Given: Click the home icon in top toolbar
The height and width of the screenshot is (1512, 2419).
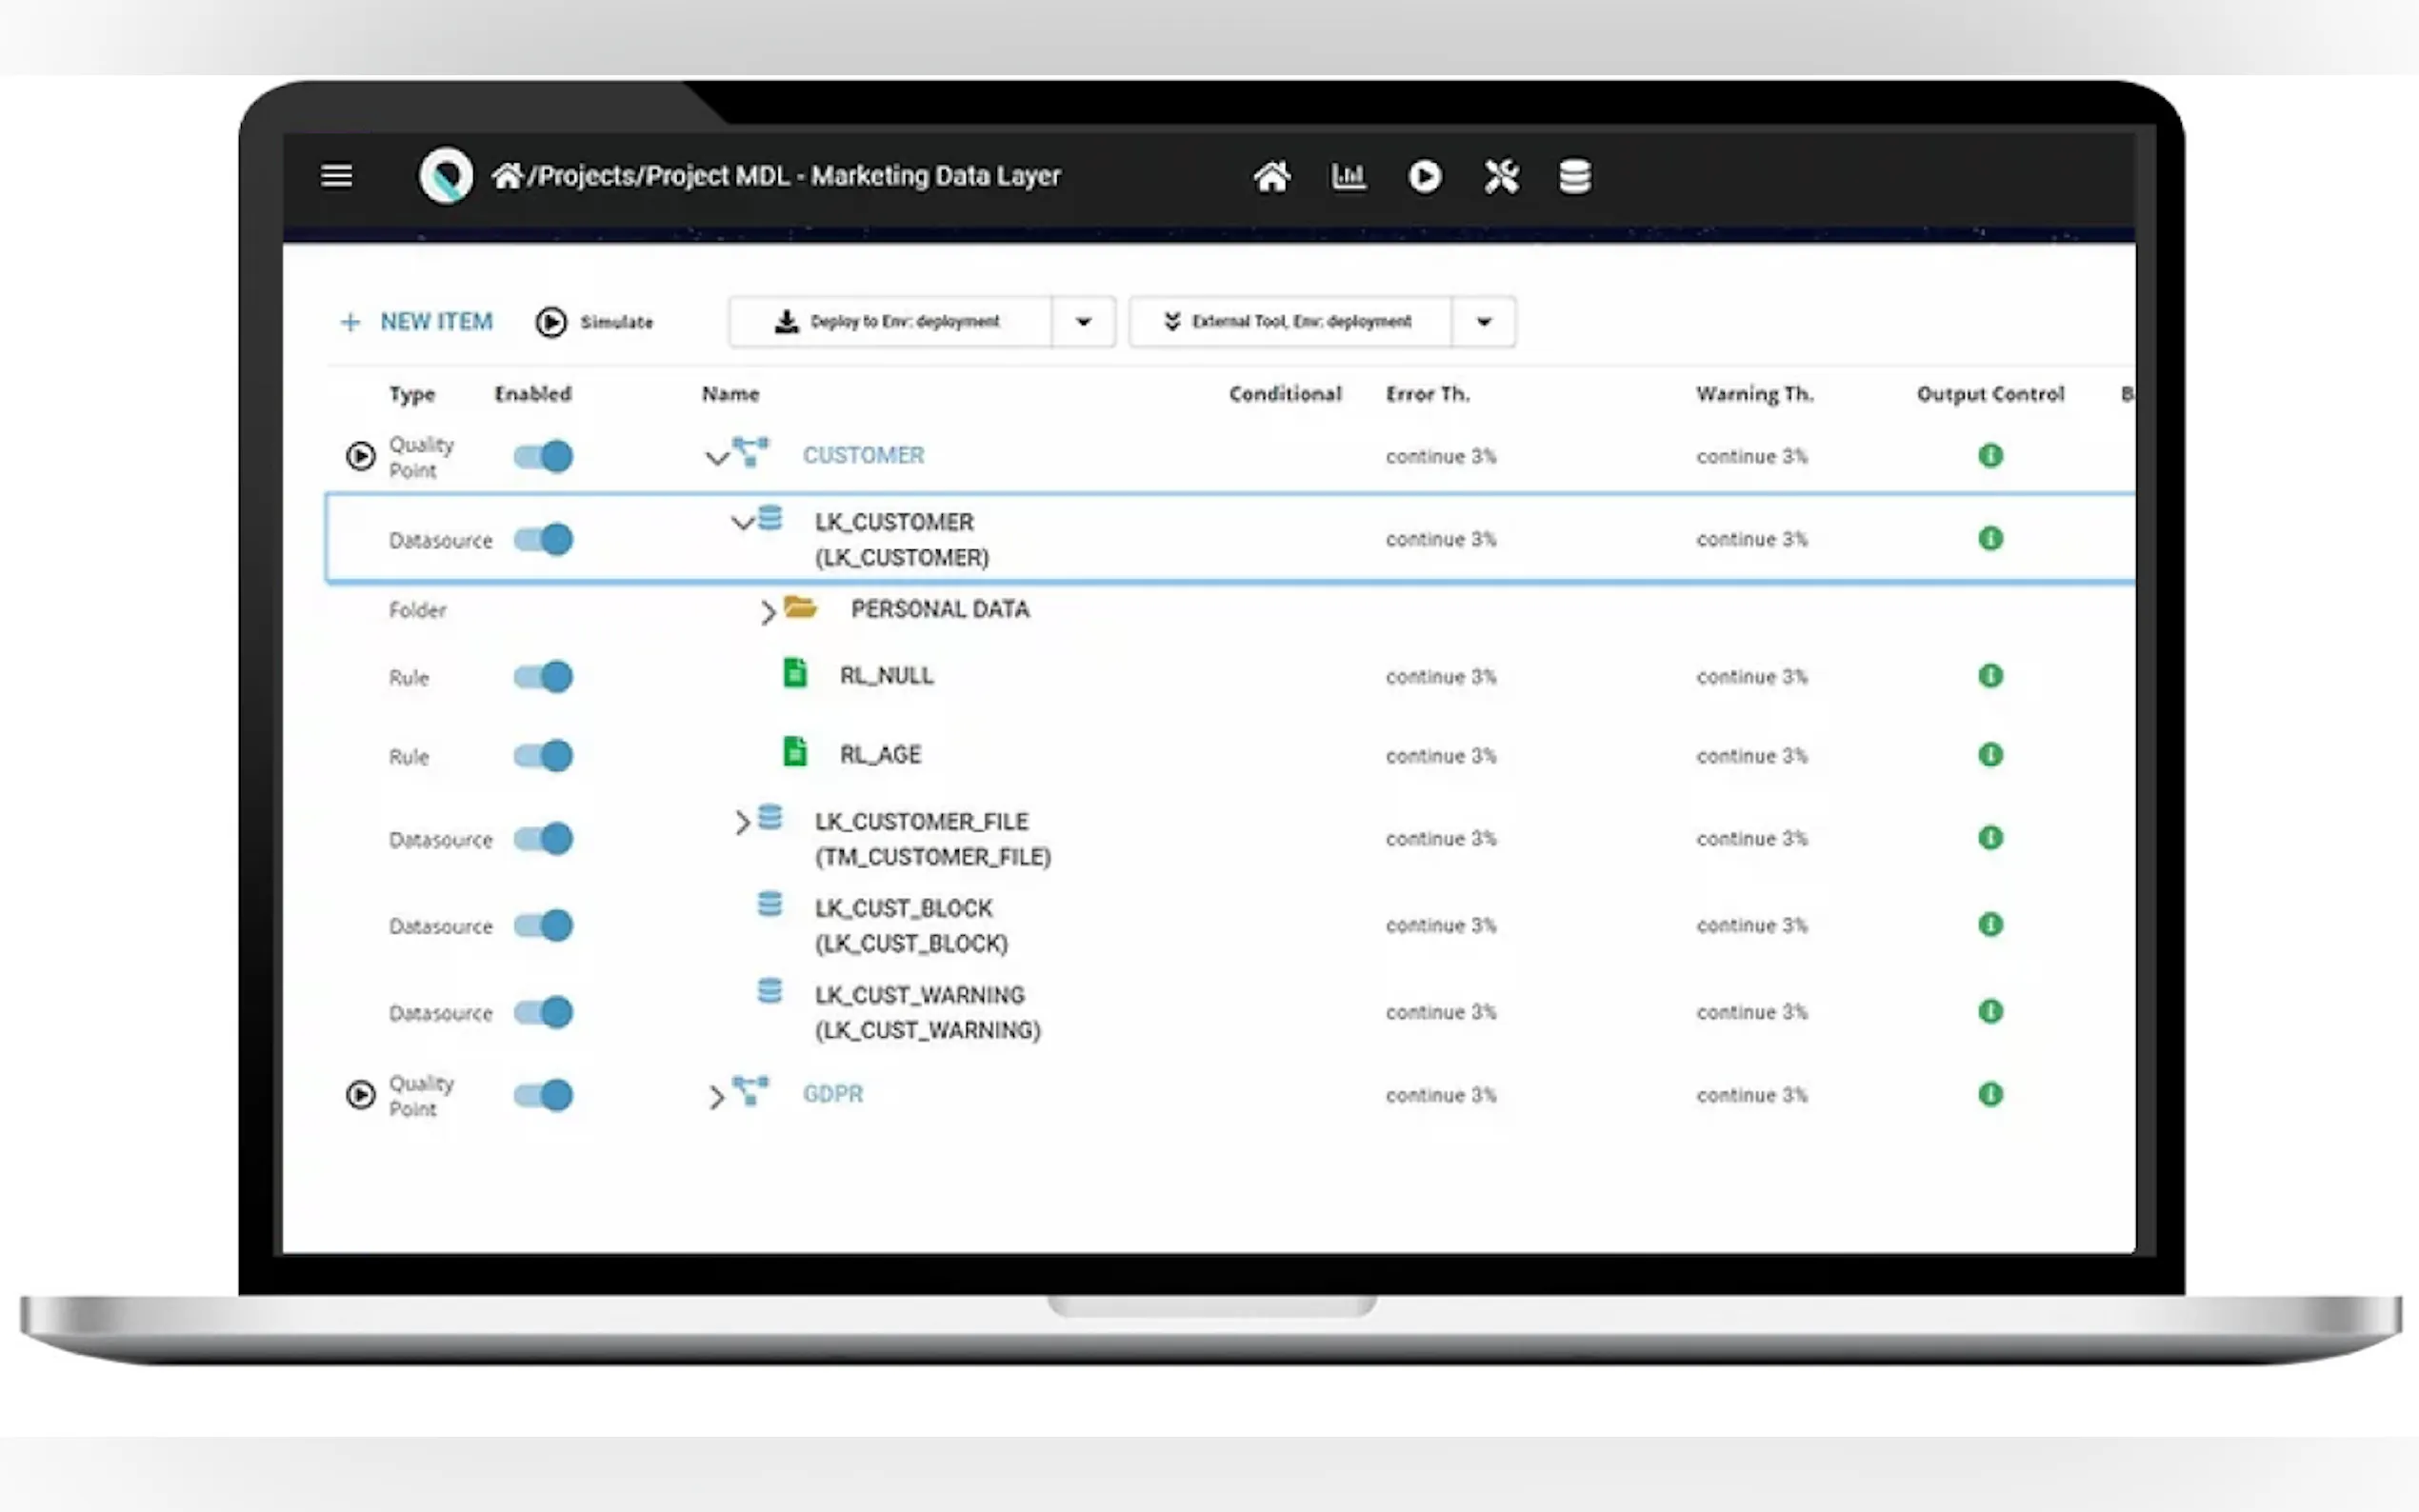Looking at the screenshot, I should pyautogui.click(x=1271, y=177).
